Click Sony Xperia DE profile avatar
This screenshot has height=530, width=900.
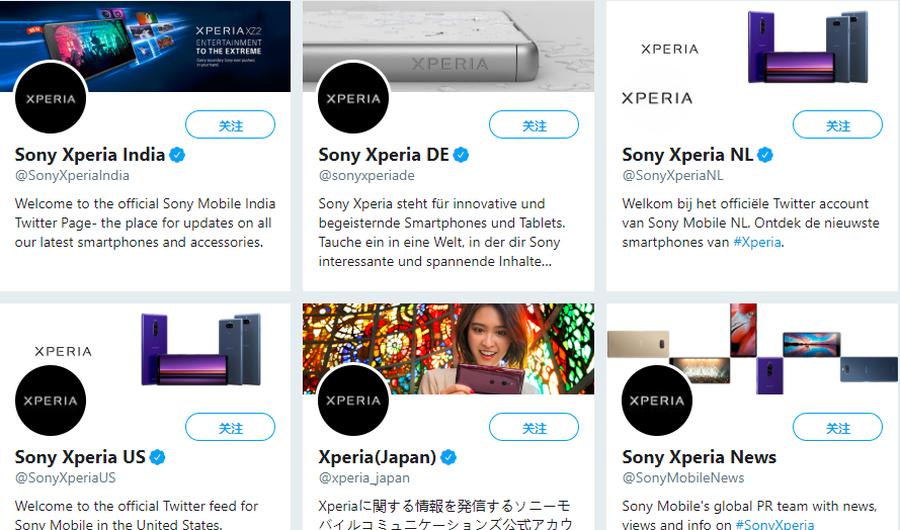point(353,98)
